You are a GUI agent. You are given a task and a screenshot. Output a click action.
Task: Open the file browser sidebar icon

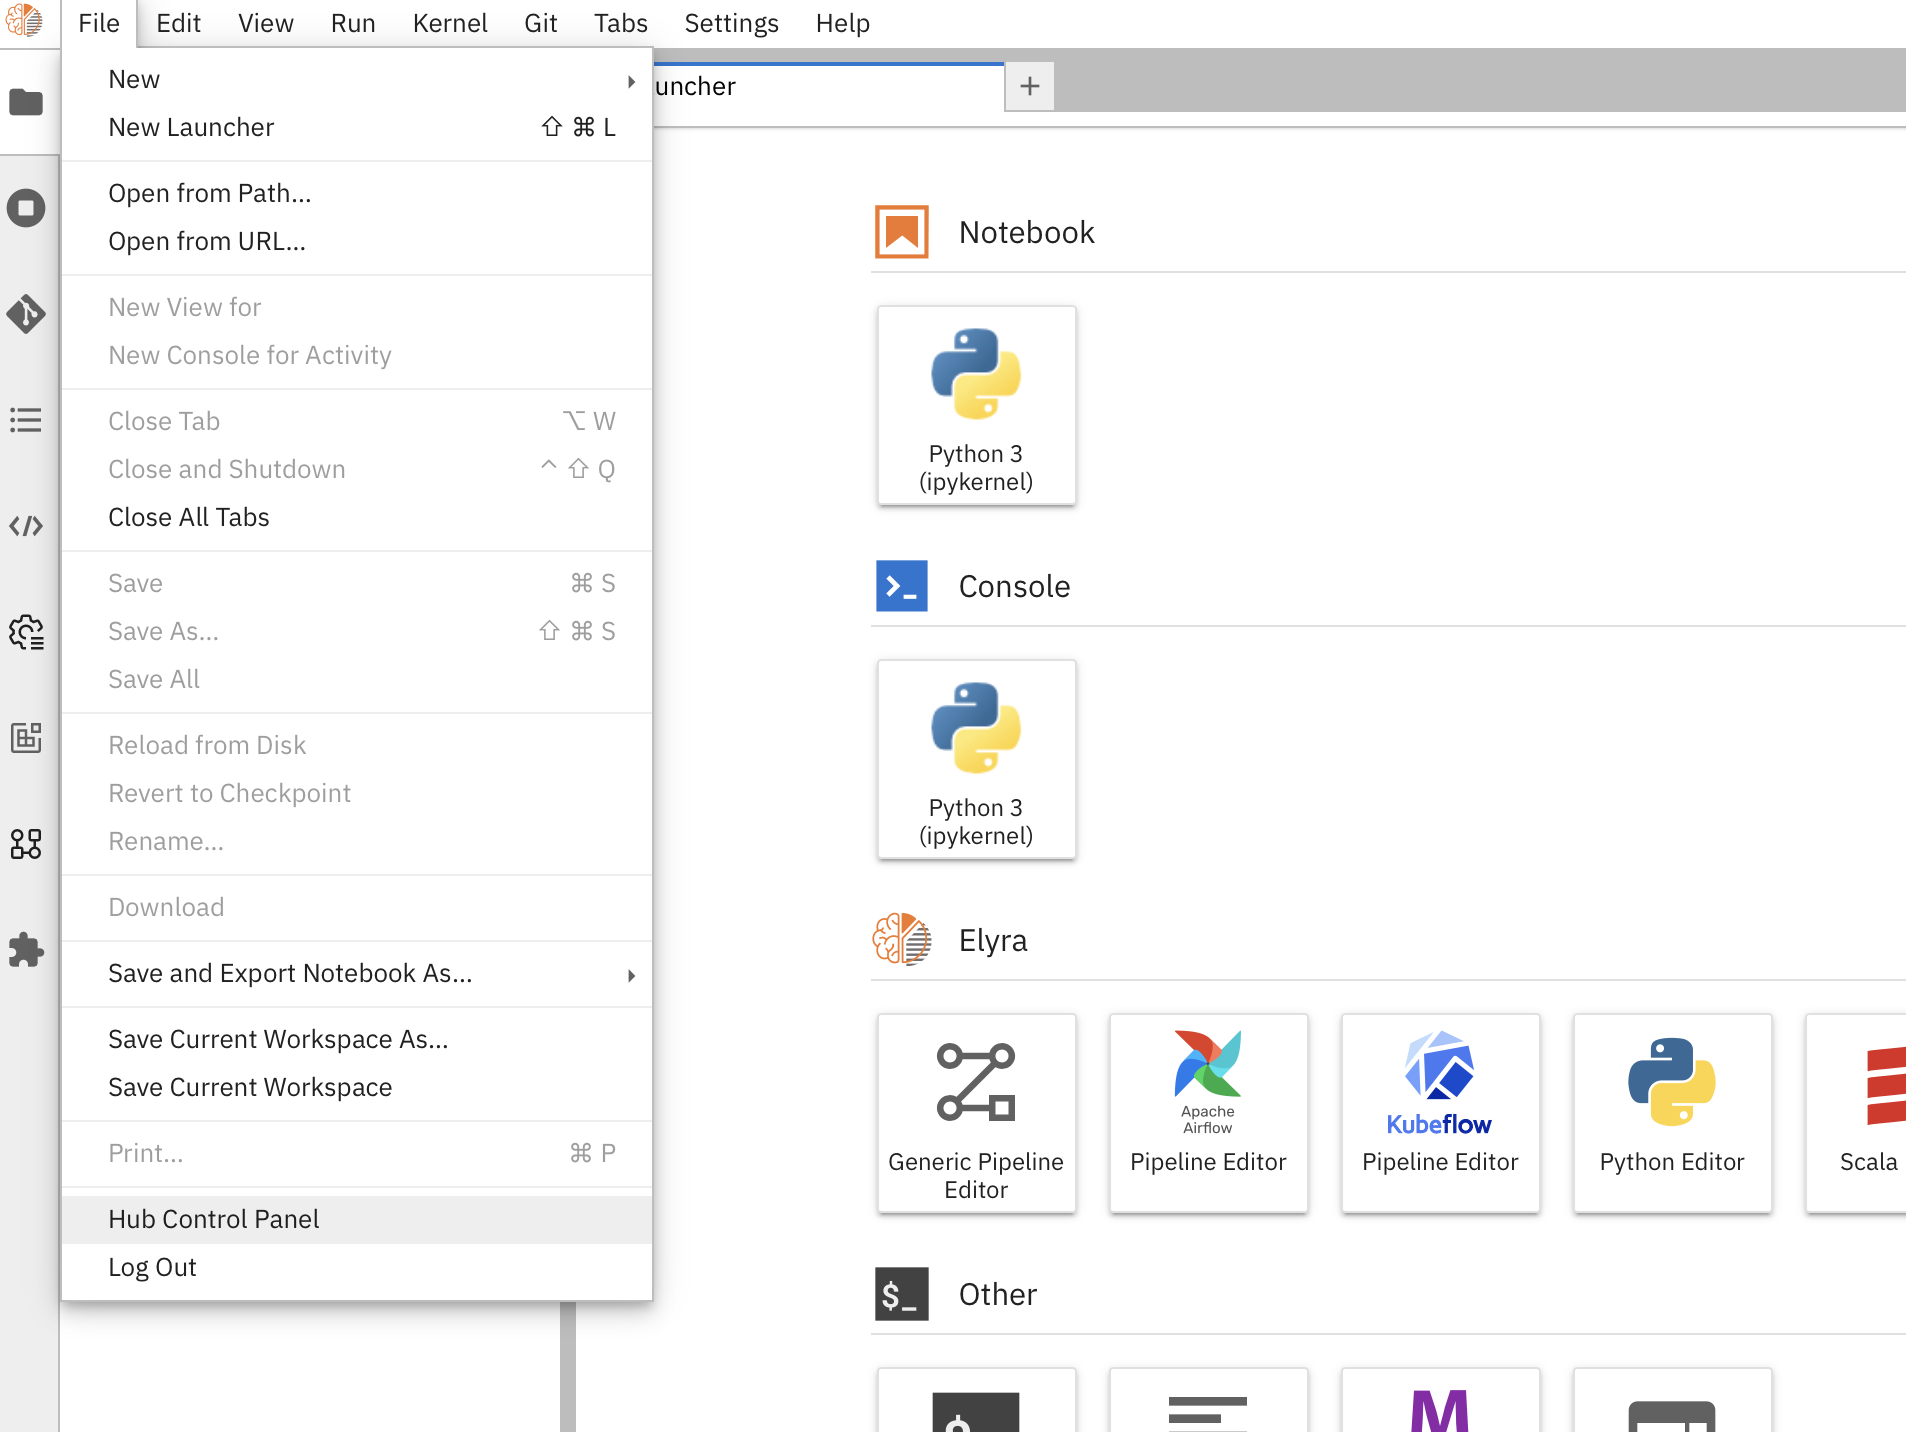point(26,102)
